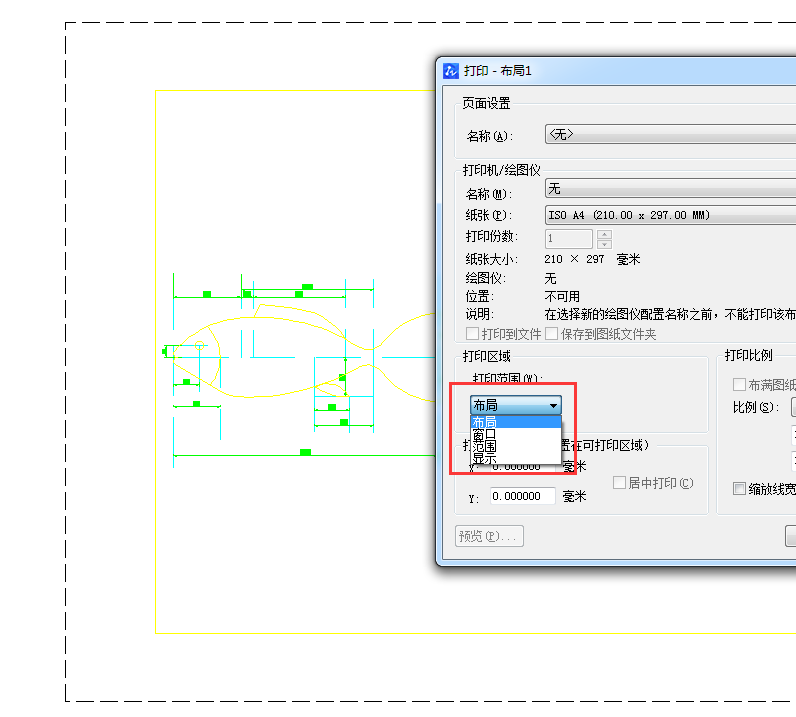Enable the 保存到图纸文件夹 checkbox

tap(551, 334)
